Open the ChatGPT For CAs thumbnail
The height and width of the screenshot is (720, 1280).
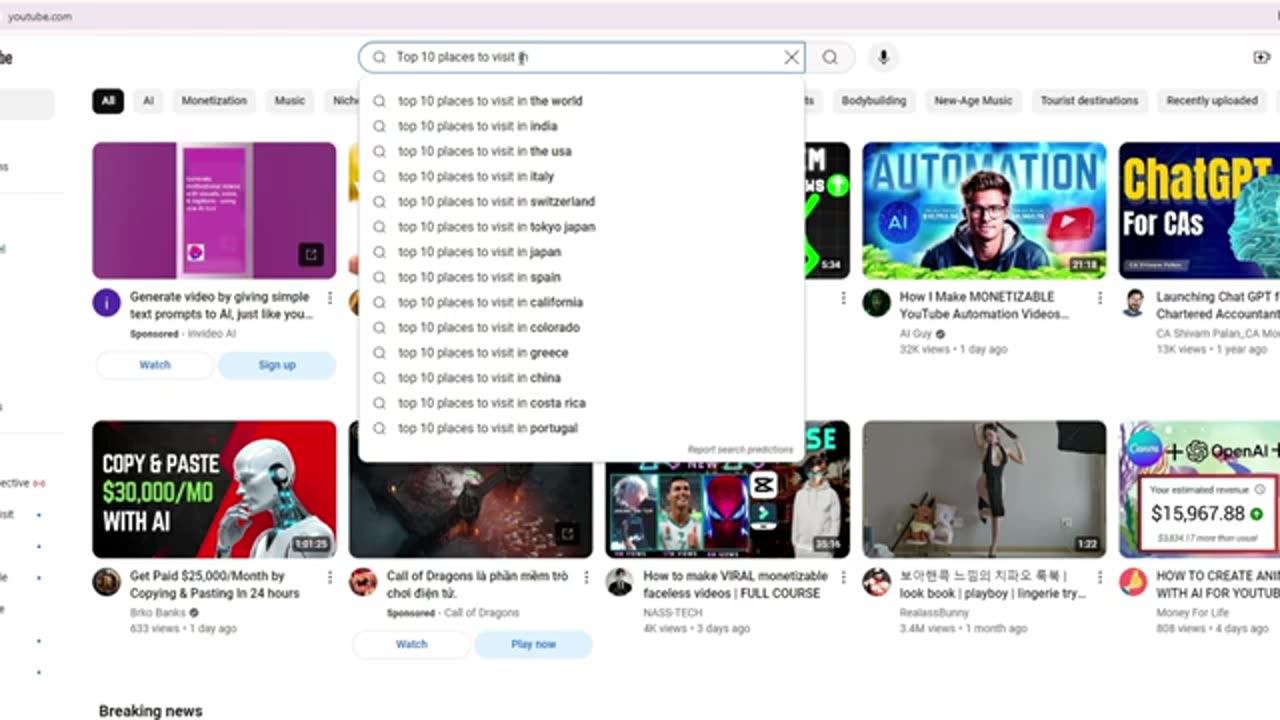[x=1199, y=210]
